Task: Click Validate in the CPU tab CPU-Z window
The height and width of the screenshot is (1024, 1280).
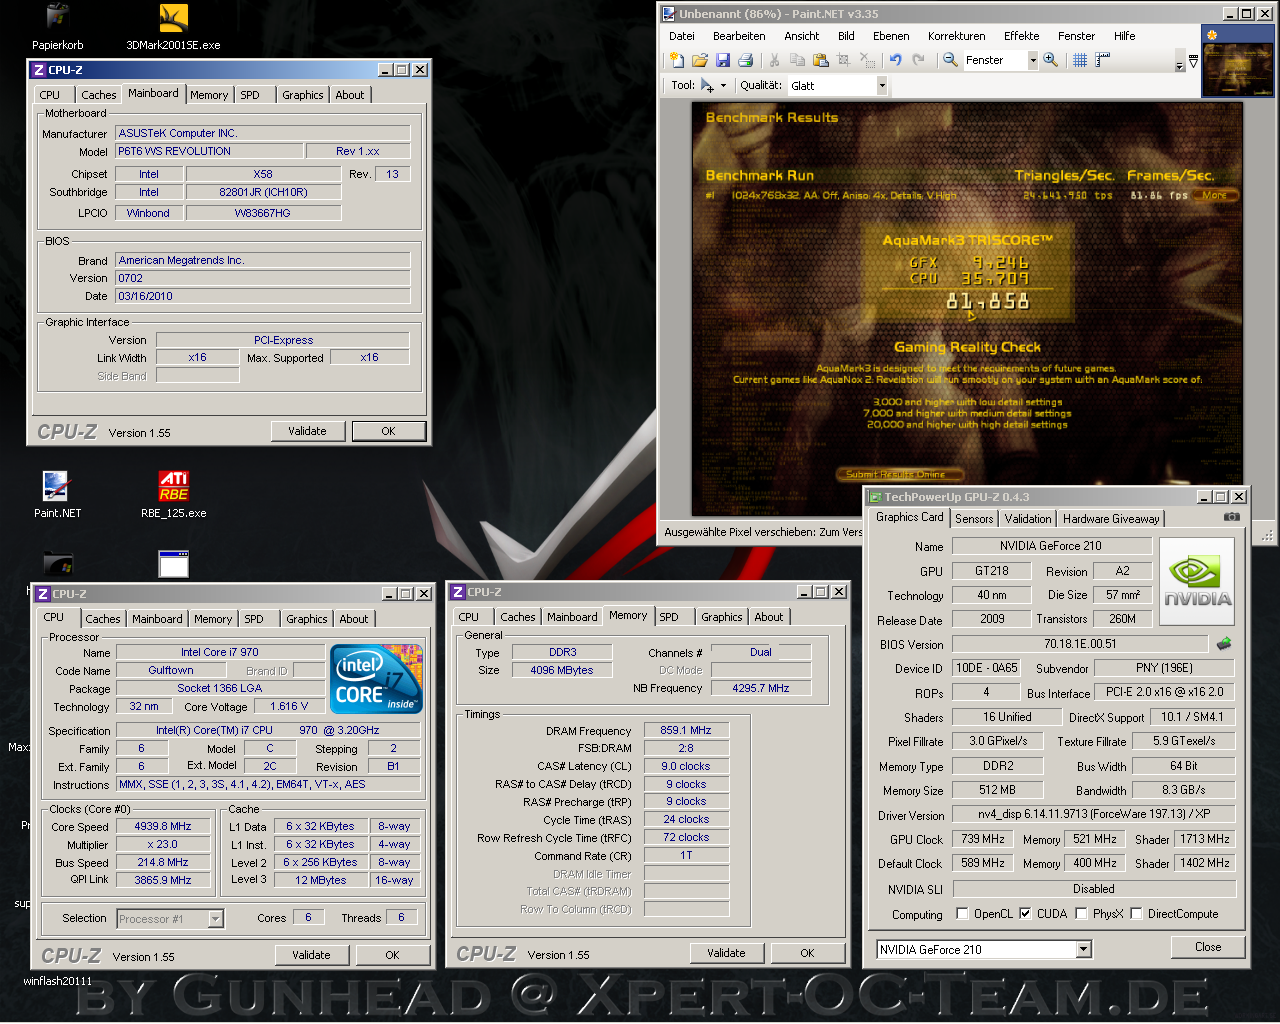Action: tap(311, 955)
